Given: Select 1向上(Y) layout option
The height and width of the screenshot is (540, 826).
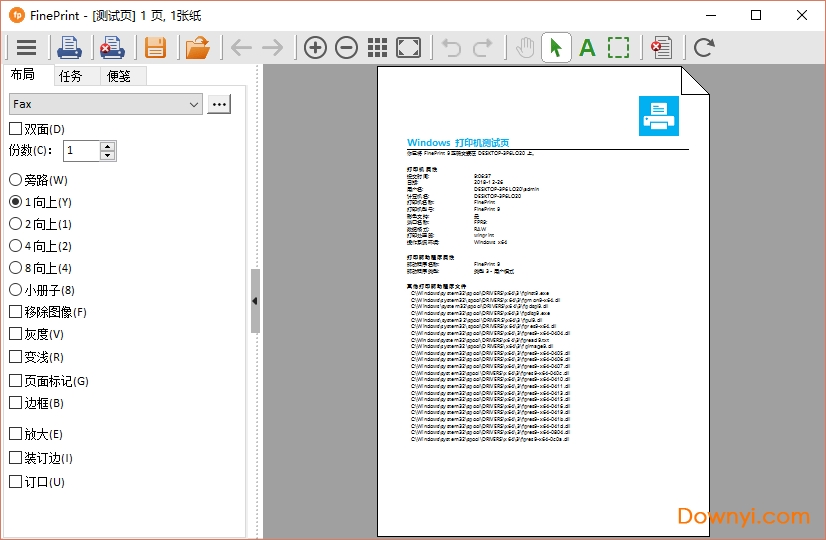Looking at the screenshot, I should 15,202.
